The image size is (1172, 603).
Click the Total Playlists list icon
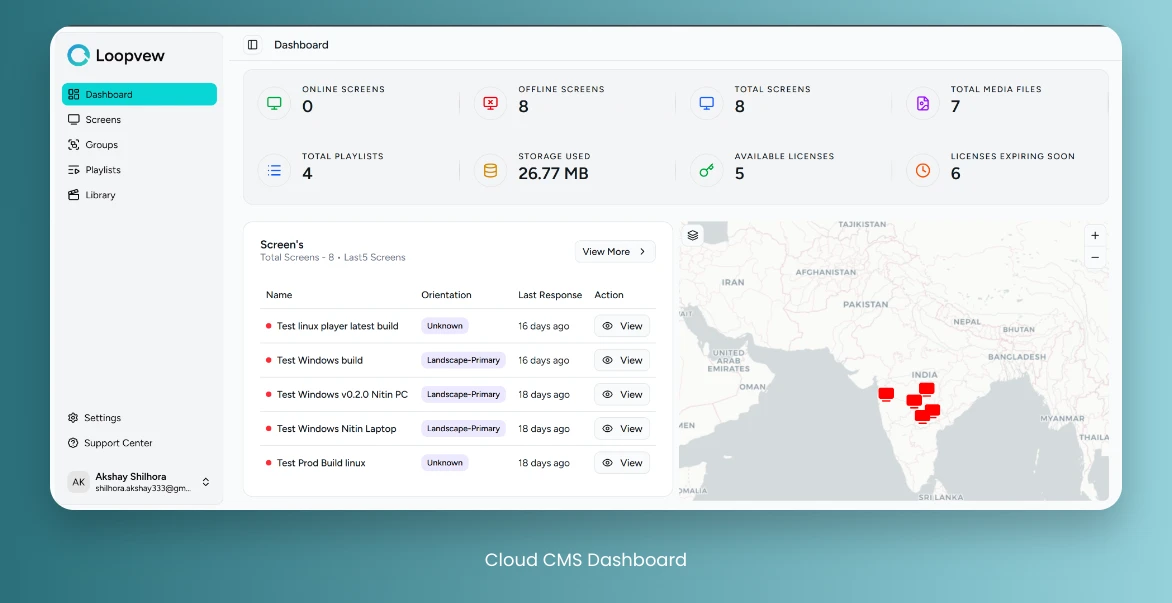pyautogui.click(x=274, y=170)
